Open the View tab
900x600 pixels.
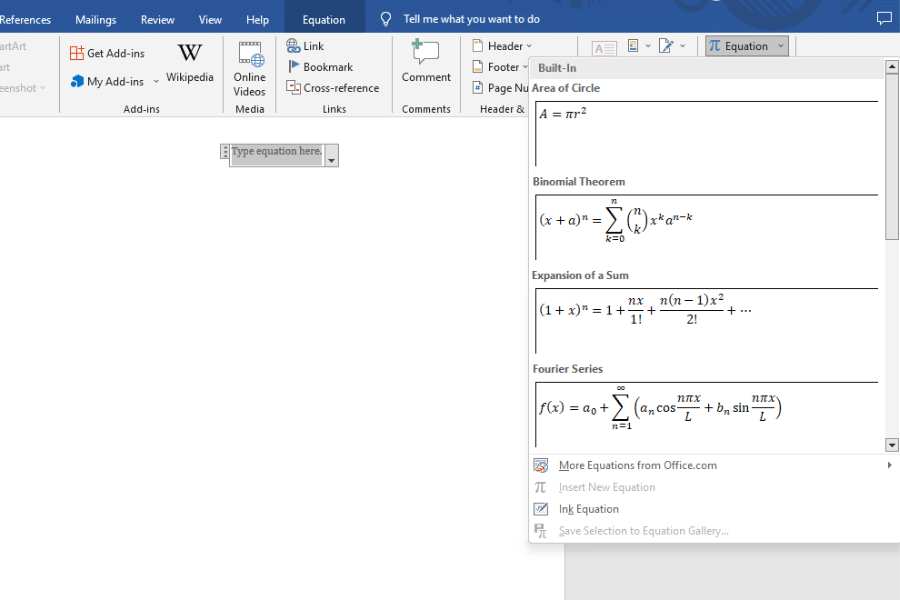point(209,19)
